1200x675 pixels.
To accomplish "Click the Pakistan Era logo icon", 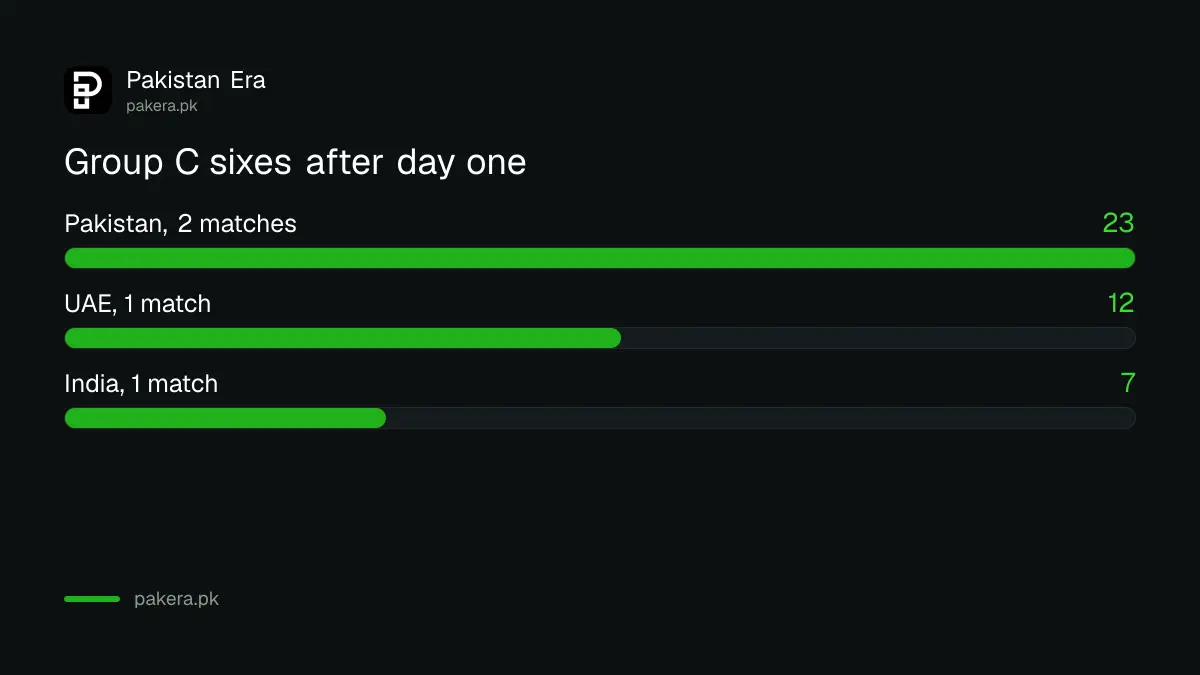I will point(88,90).
